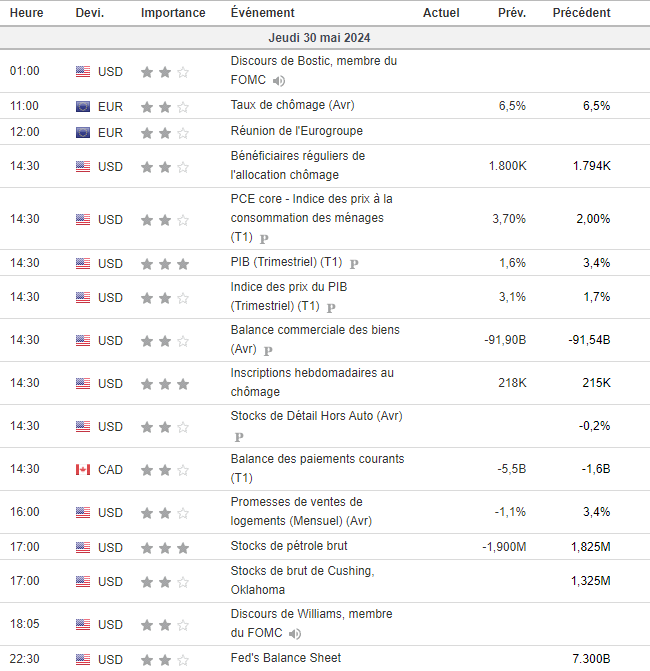This screenshot has height=671, width=650.
Task: Click the speaker icon beside Williams speech
Action: (295, 634)
